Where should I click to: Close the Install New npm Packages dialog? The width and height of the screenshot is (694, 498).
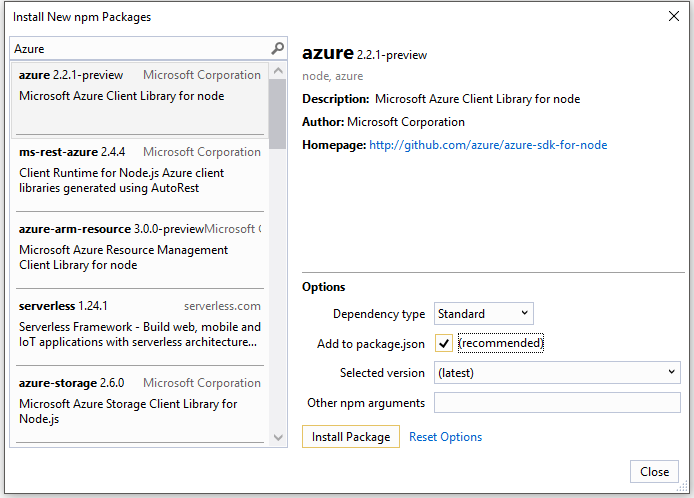click(673, 16)
